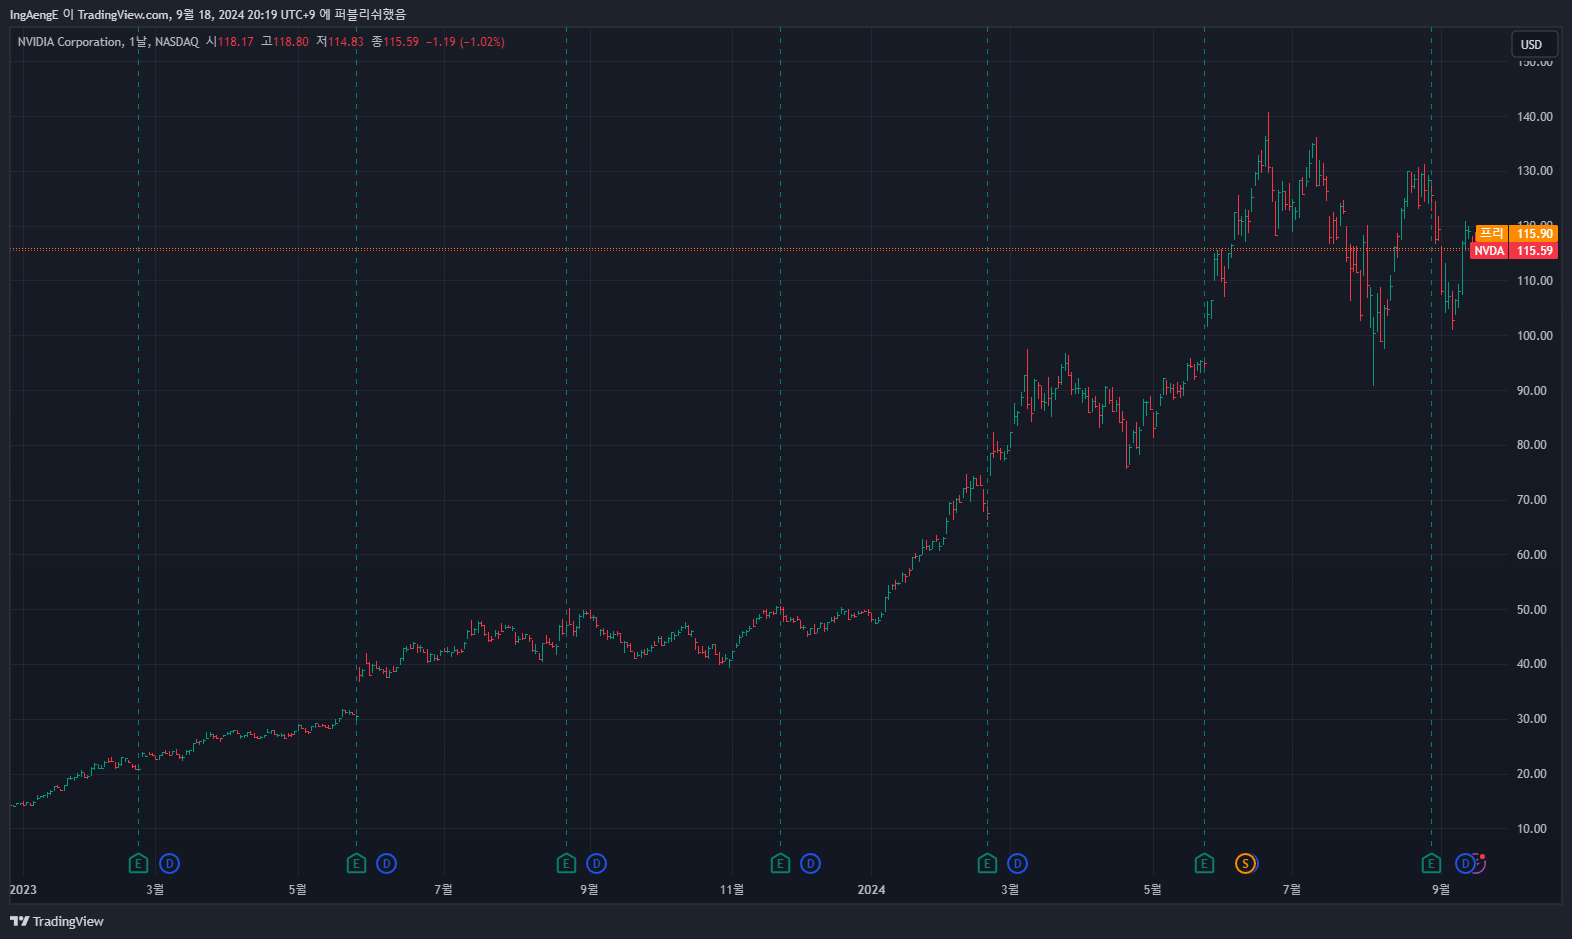Click the 7월 2023 time axis label

click(x=443, y=890)
